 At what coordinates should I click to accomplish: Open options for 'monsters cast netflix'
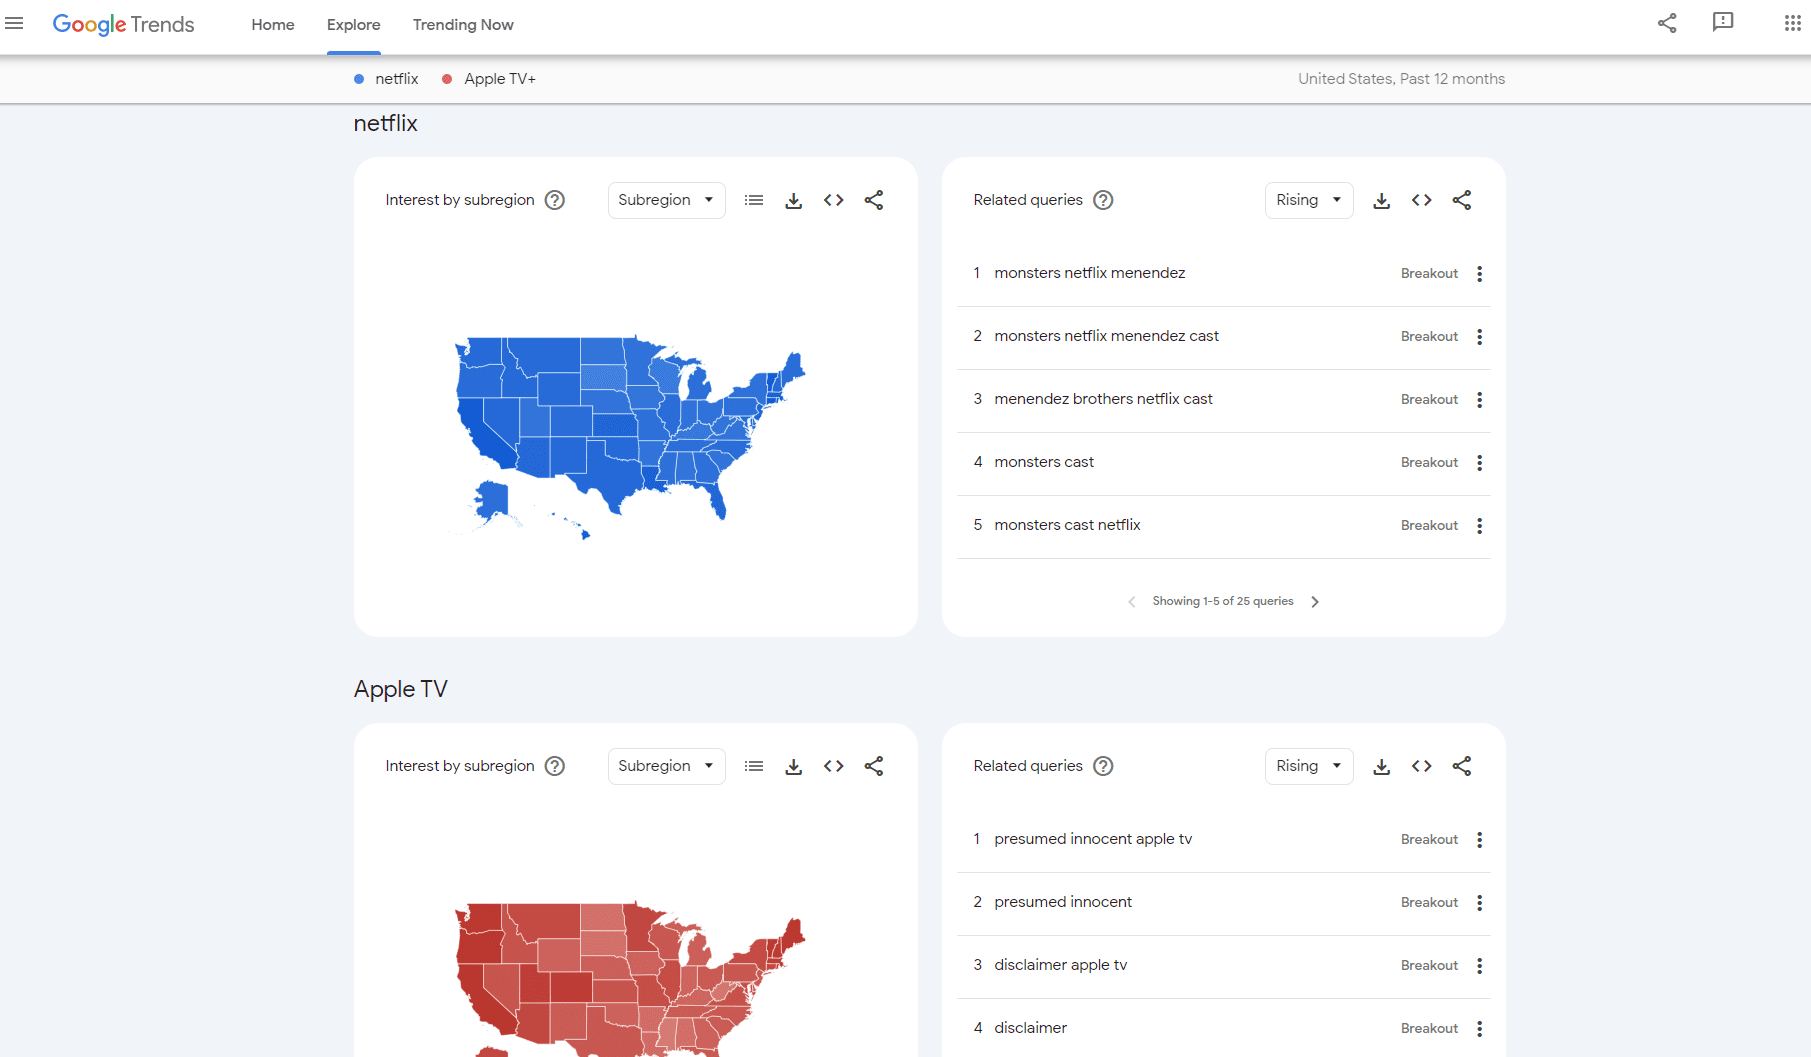click(1480, 526)
